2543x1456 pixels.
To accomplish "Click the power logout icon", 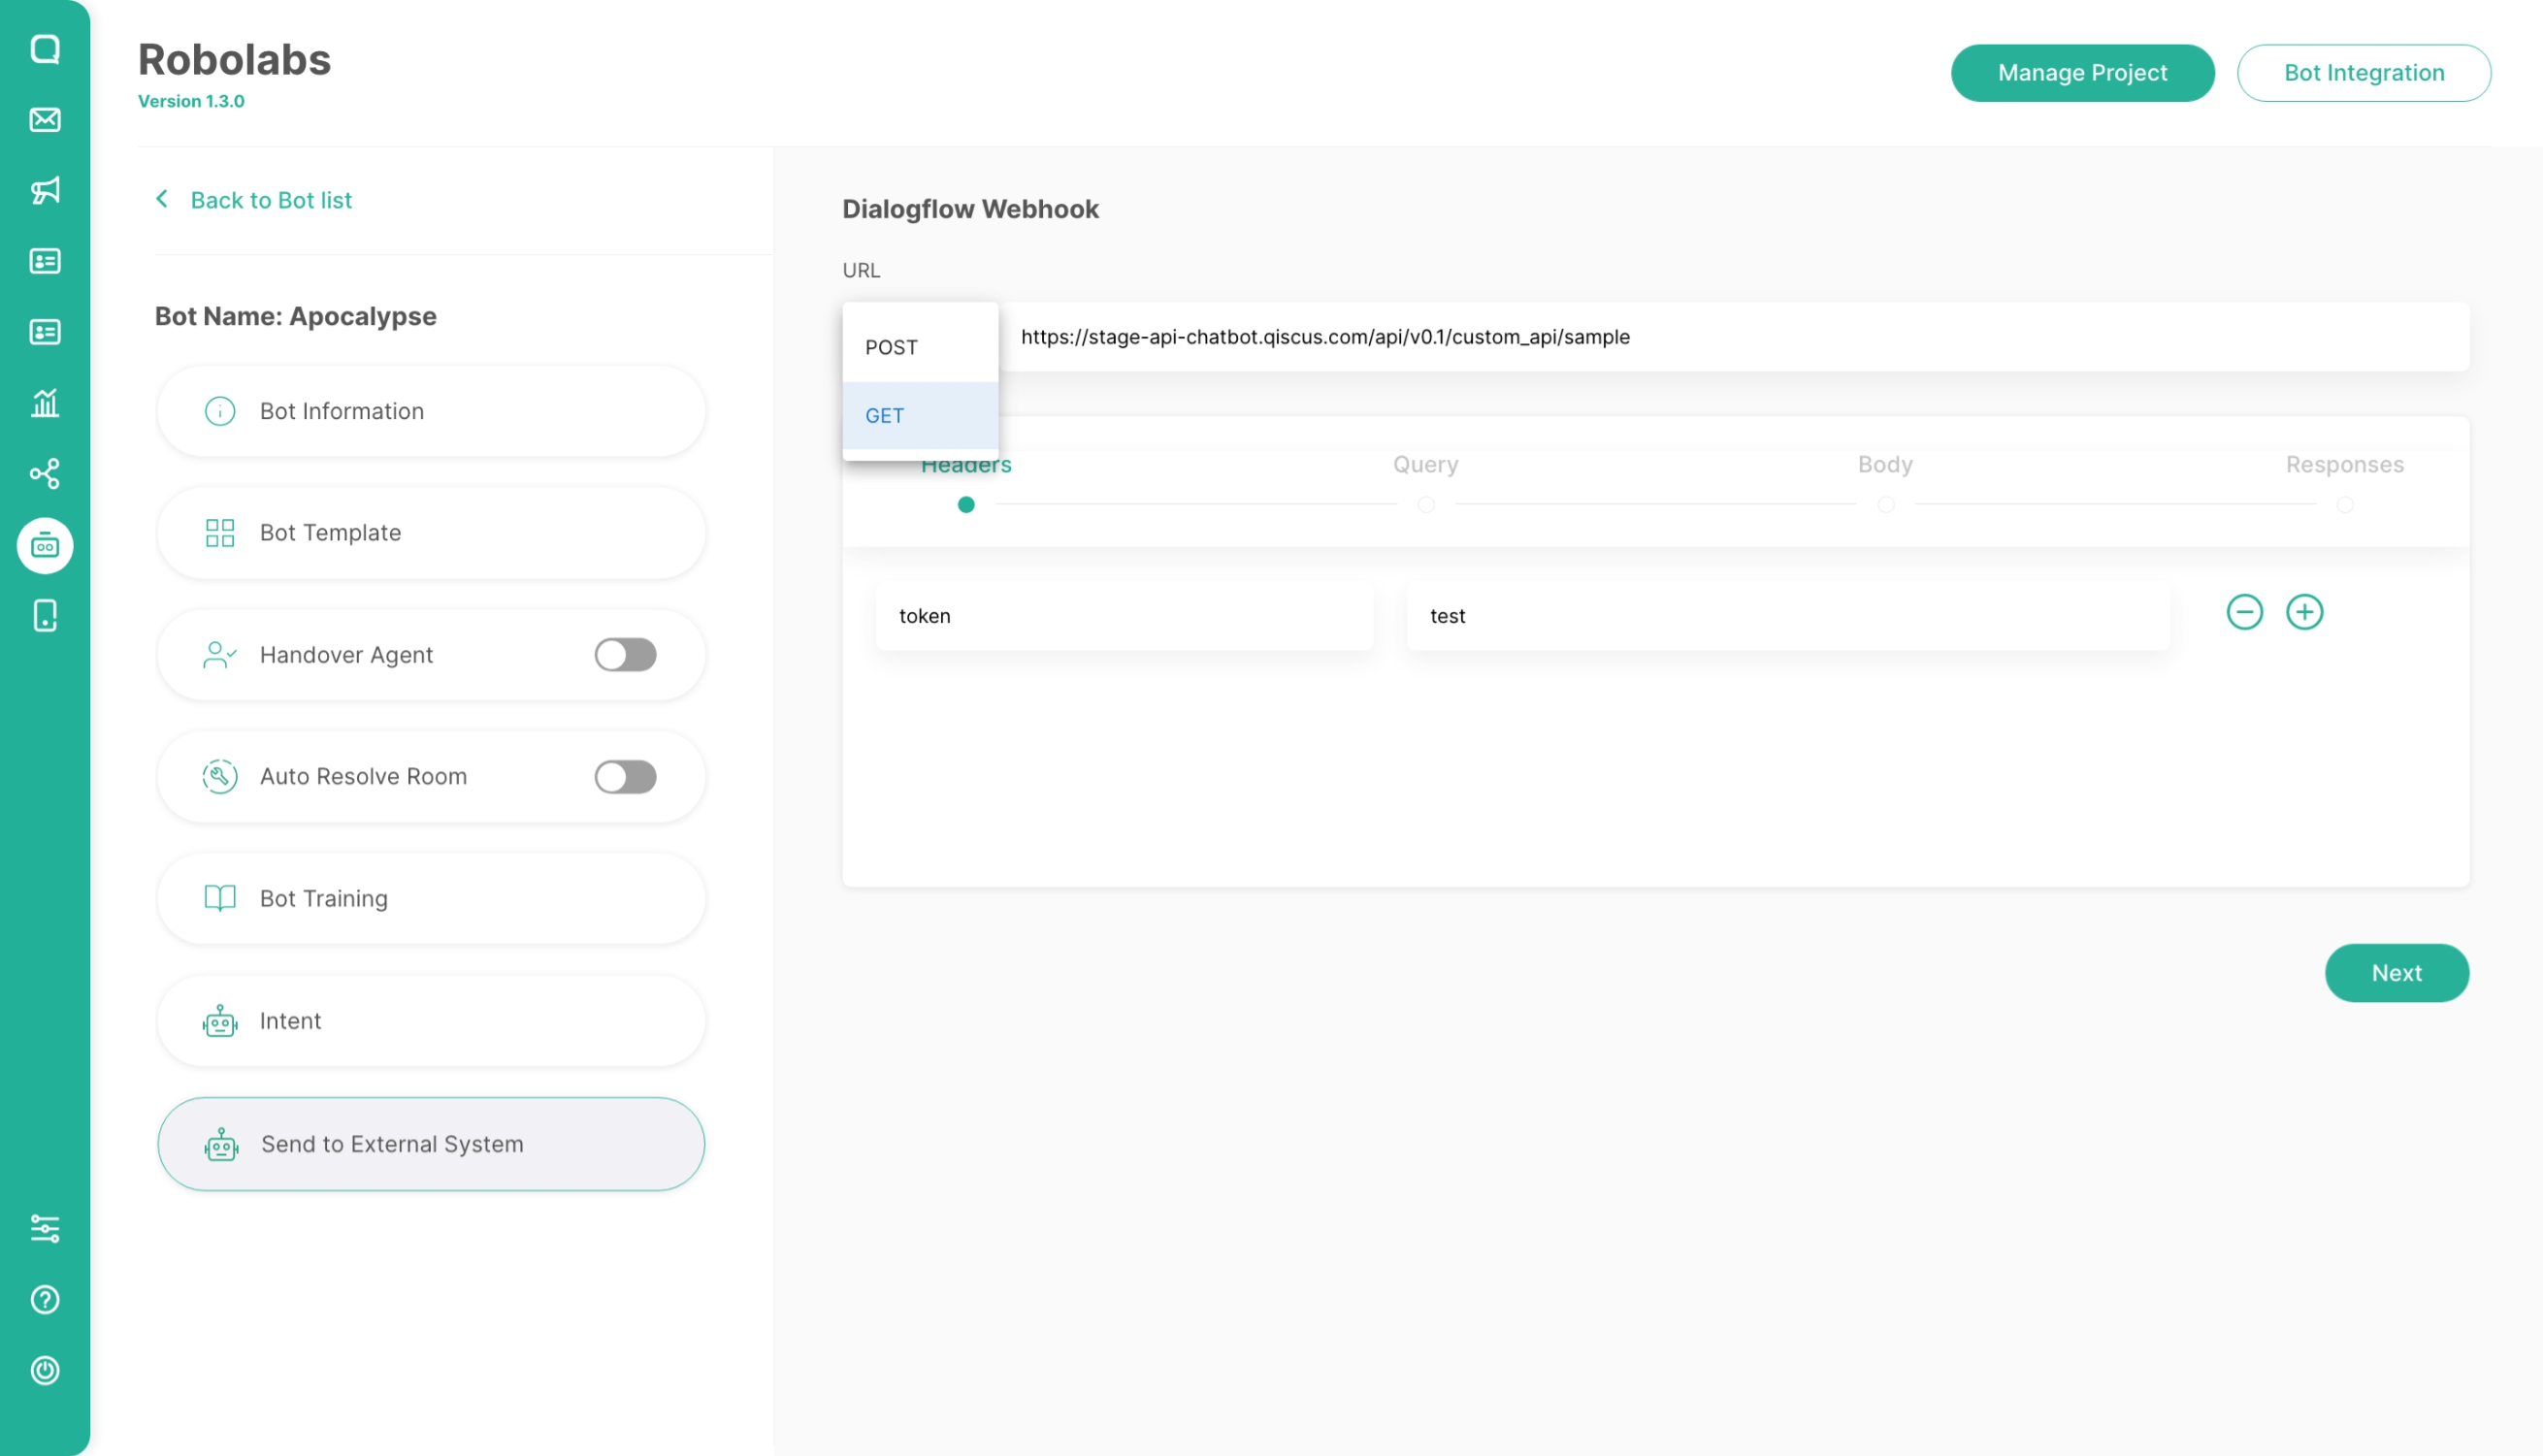I will pos(45,1370).
